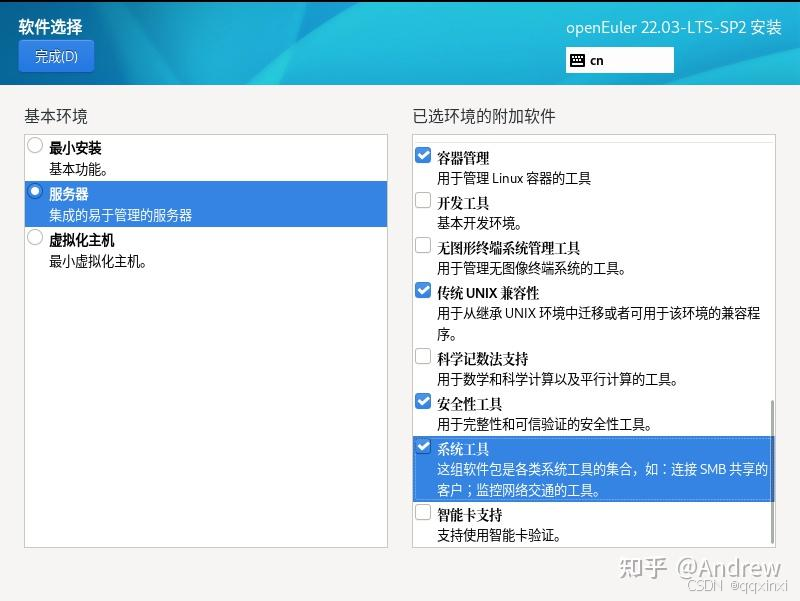Uncheck 传统 UNIX 兼容性 checkbox
This screenshot has width=800, height=601.
pos(423,290)
